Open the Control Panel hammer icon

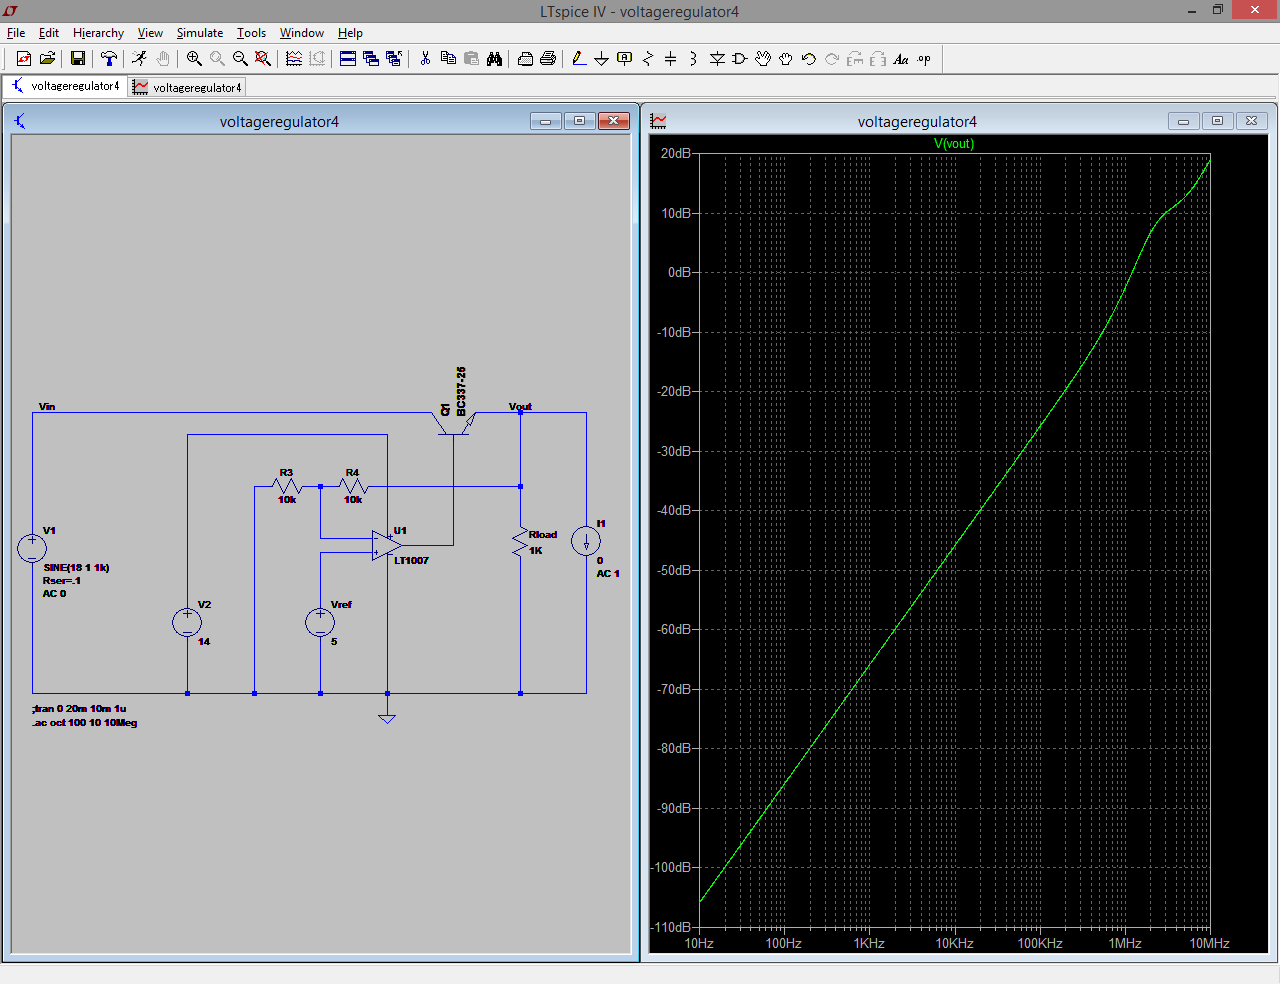coord(109,59)
